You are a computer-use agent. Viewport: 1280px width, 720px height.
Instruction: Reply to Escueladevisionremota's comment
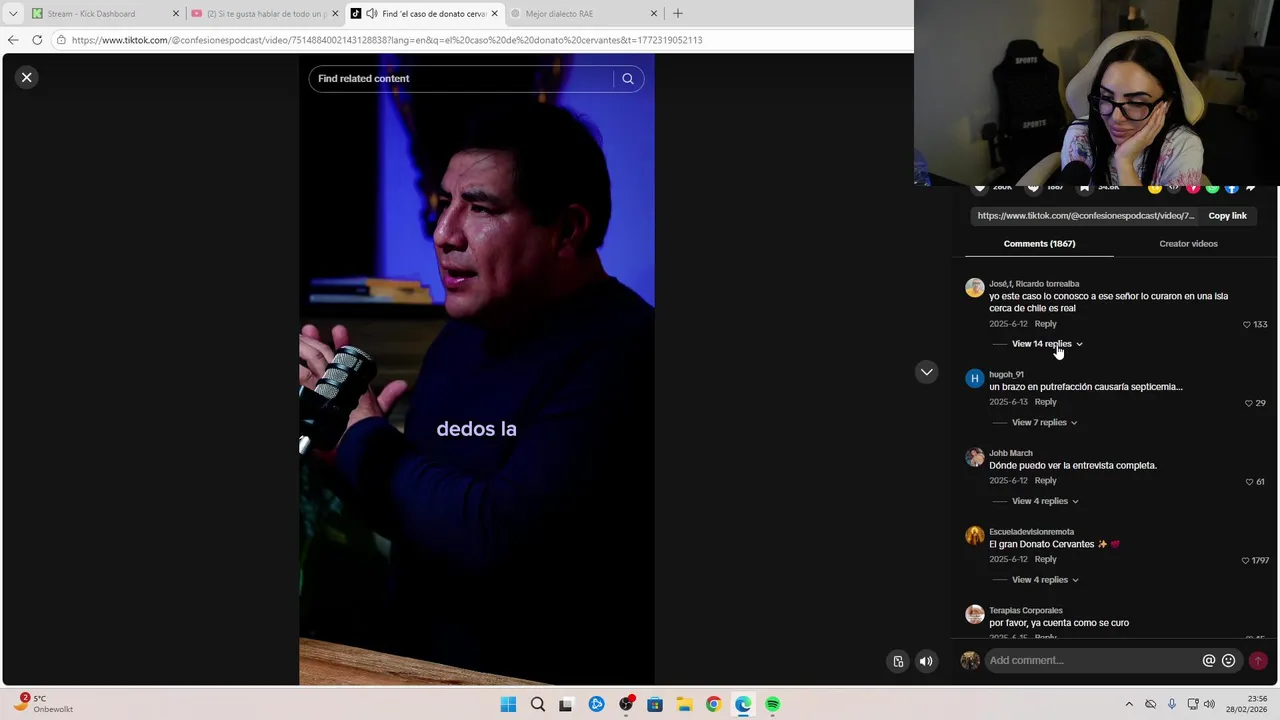pos(1045,559)
